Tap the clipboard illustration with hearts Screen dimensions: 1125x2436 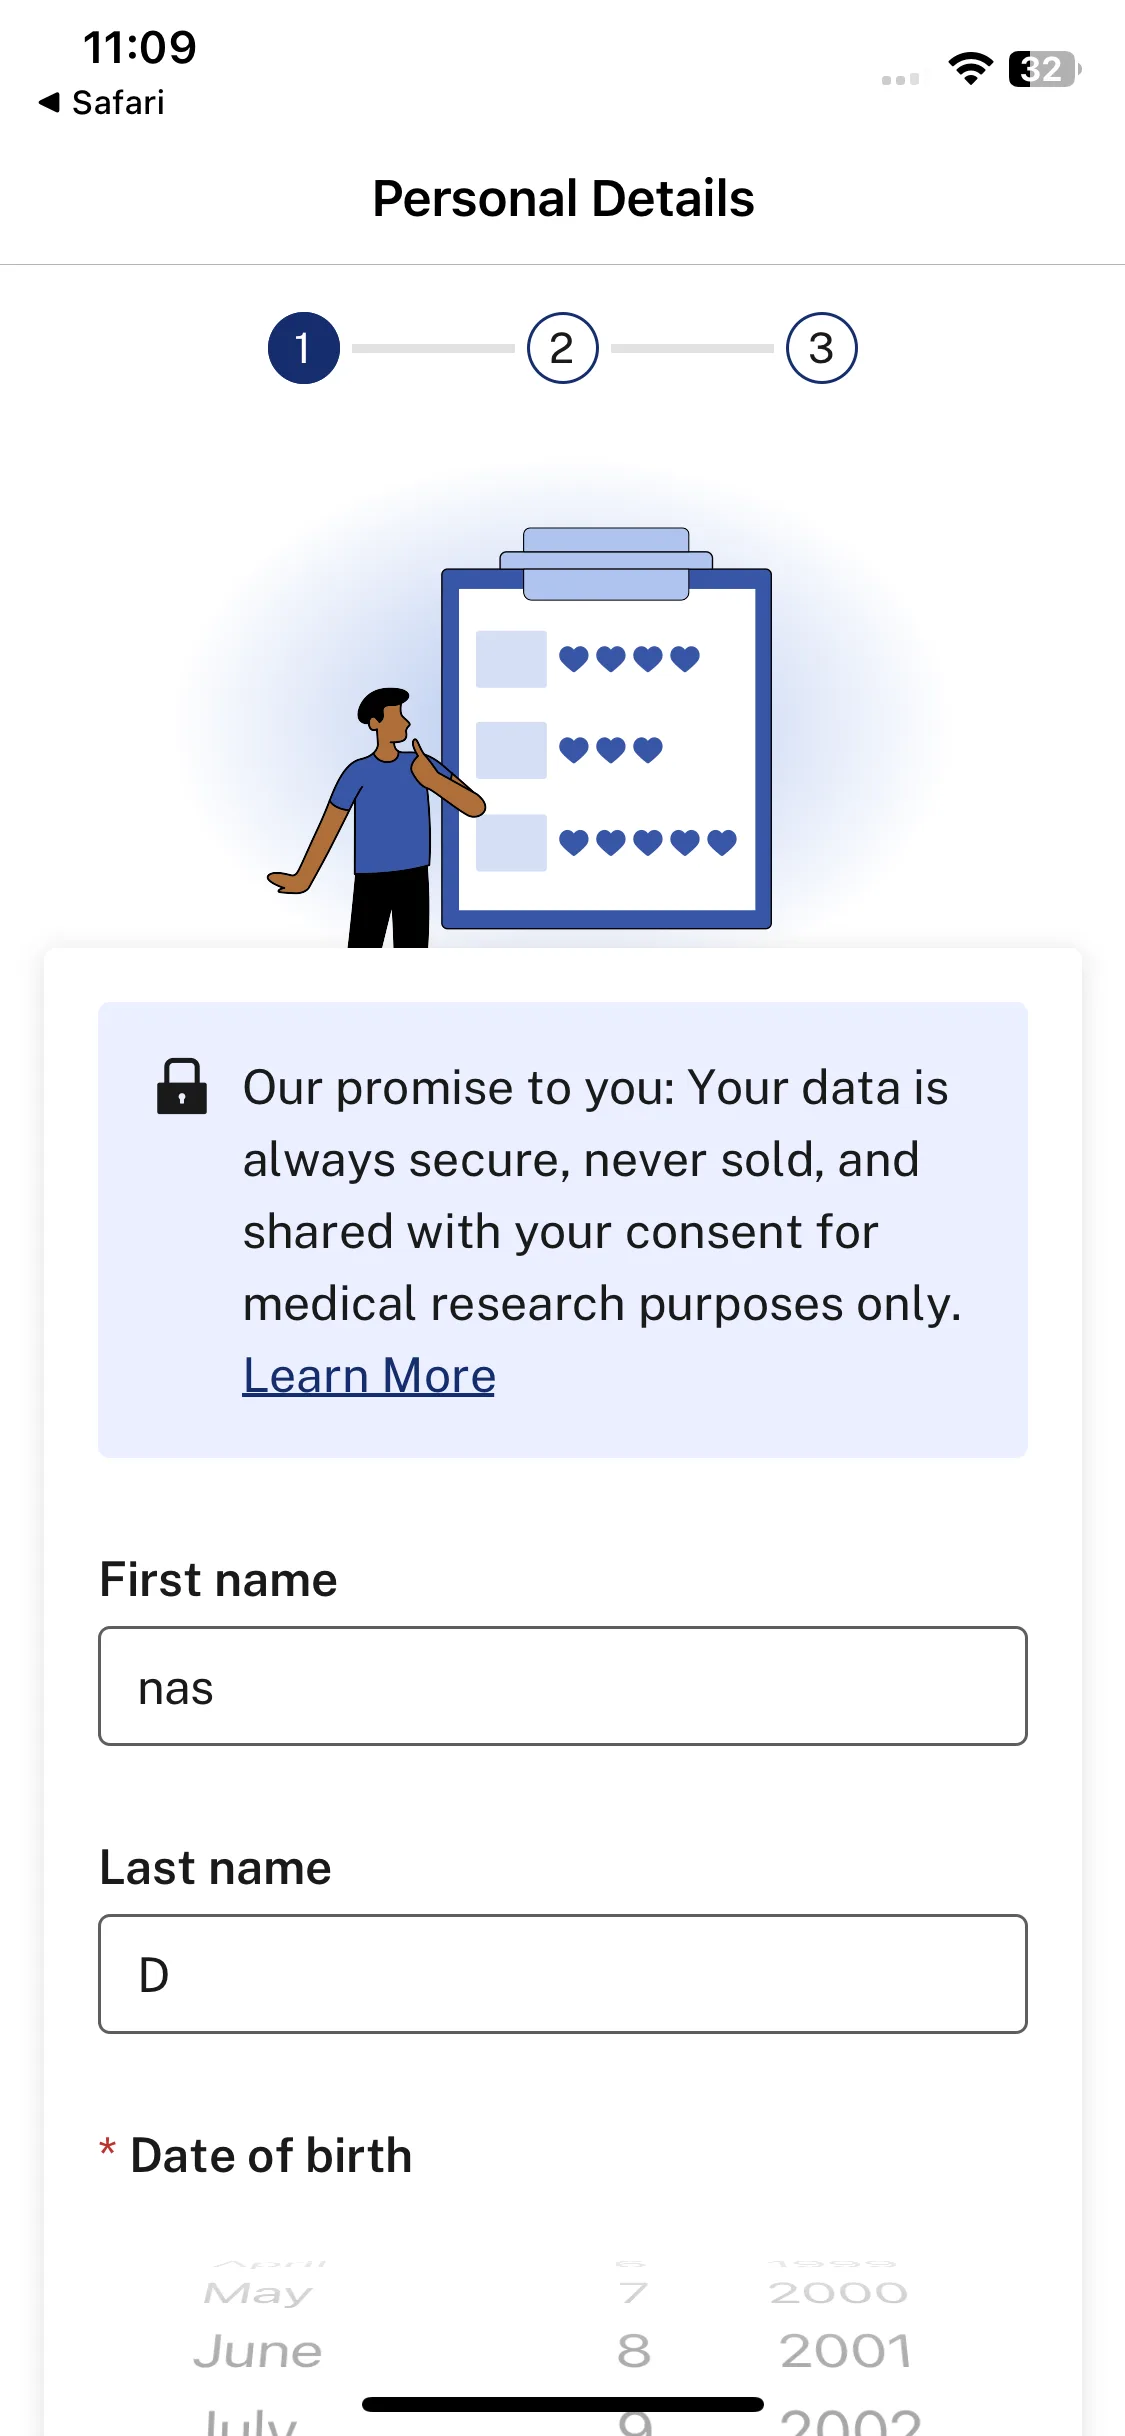(606, 730)
